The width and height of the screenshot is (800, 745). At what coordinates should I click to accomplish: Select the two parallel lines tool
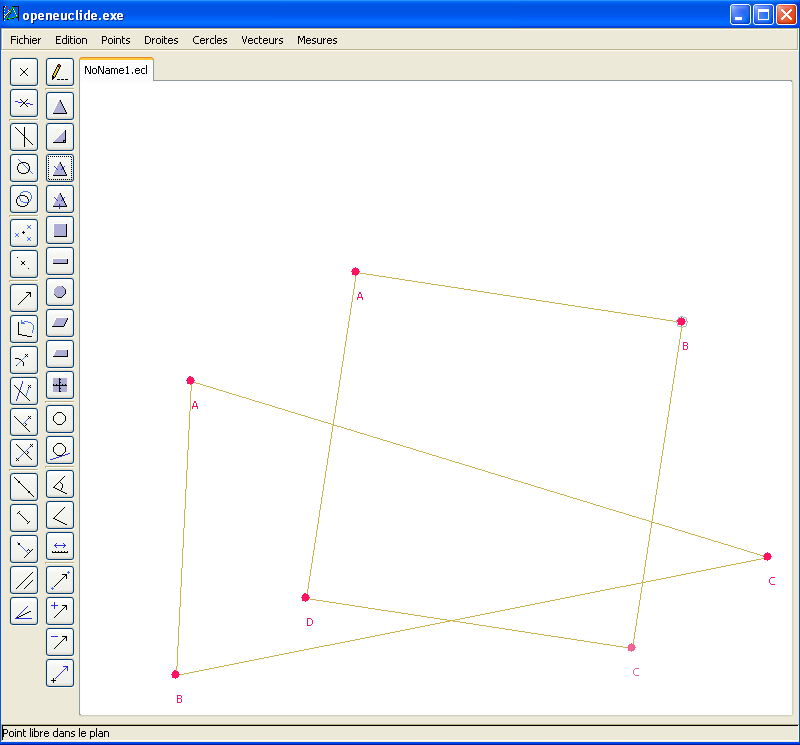click(24, 580)
